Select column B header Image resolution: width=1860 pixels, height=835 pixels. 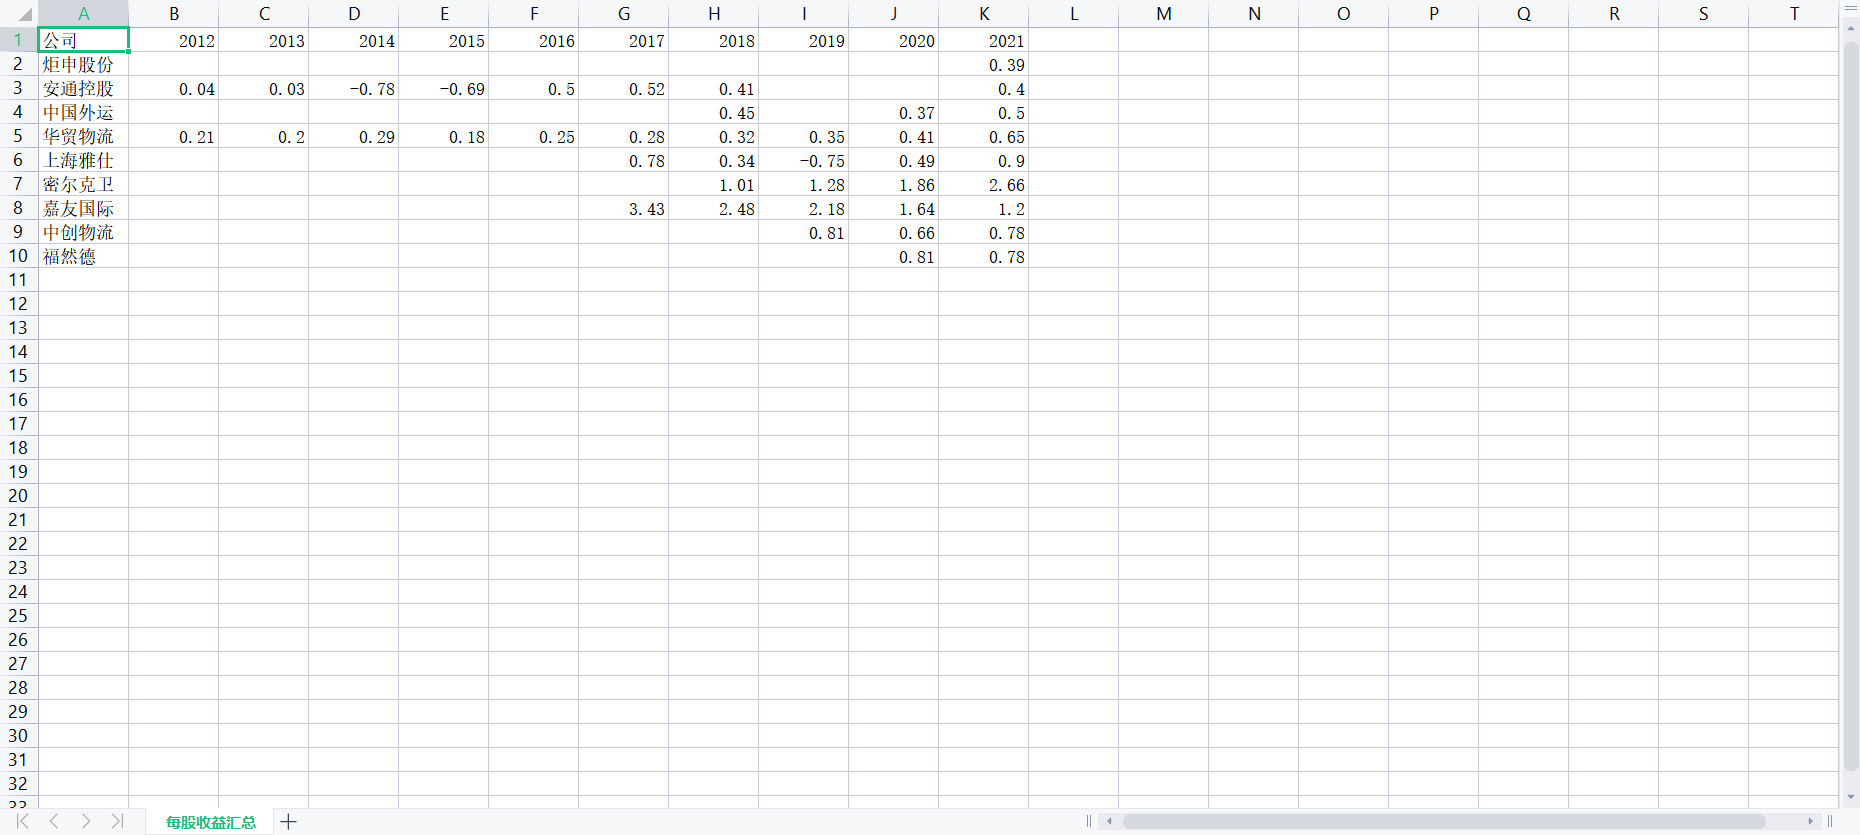tap(174, 14)
